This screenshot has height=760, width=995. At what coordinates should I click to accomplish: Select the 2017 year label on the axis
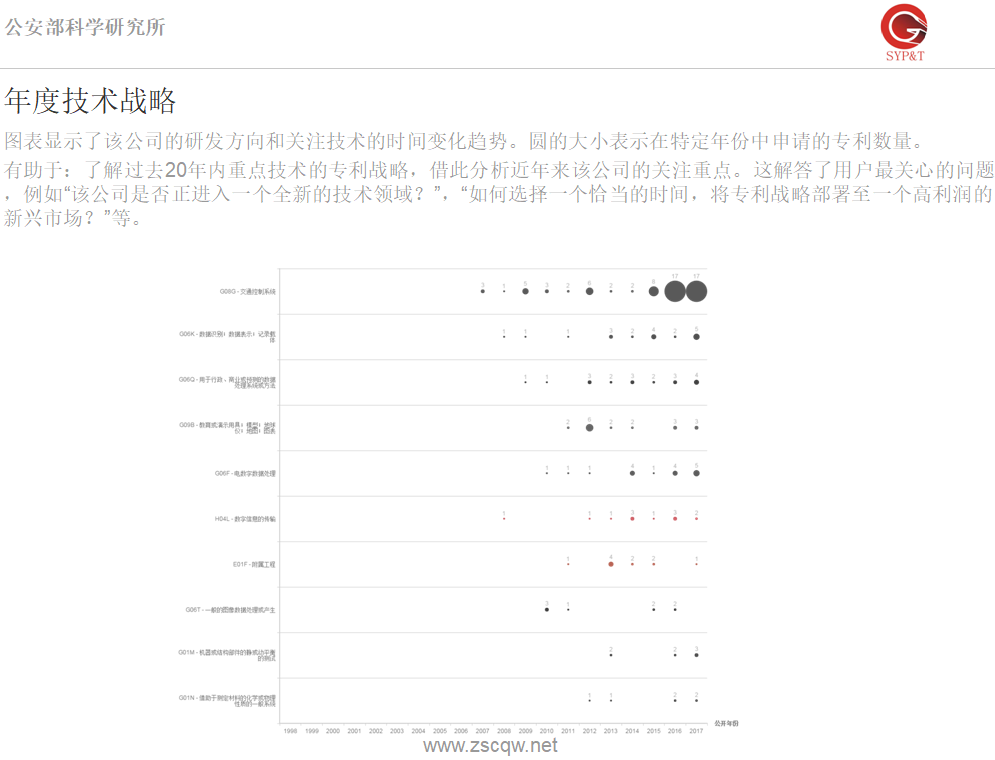[x=695, y=730]
